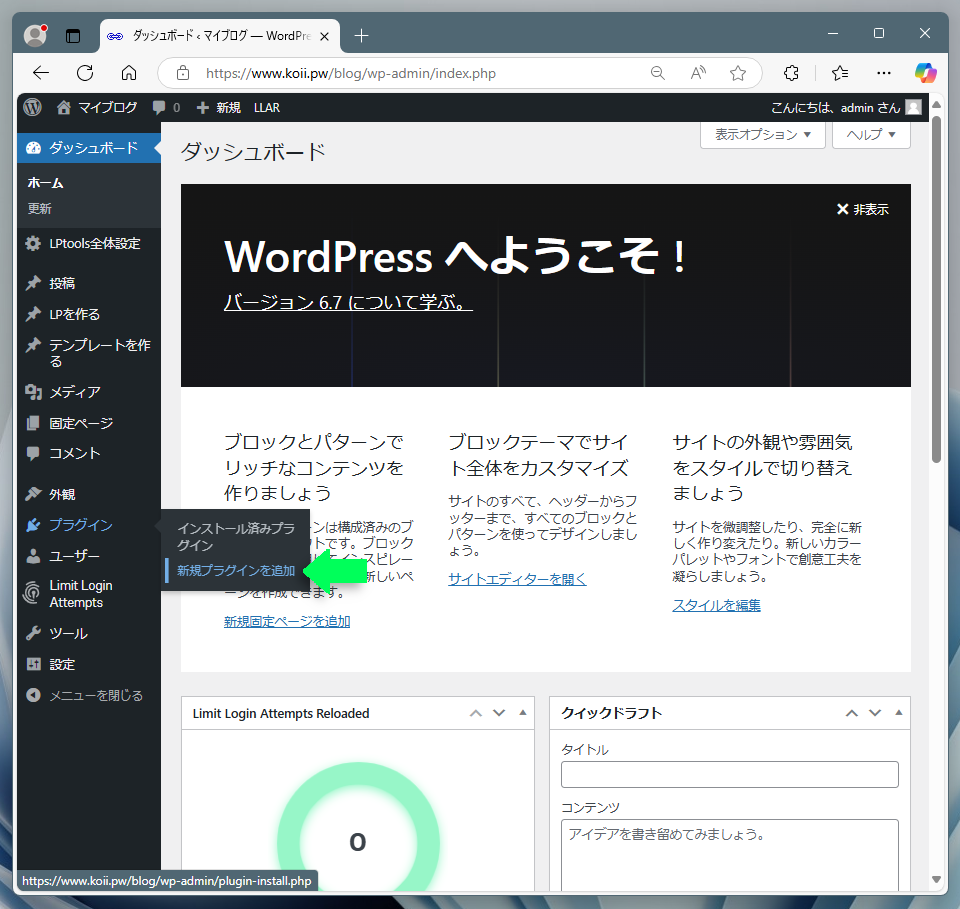Go back with browser back arrow

40,73
